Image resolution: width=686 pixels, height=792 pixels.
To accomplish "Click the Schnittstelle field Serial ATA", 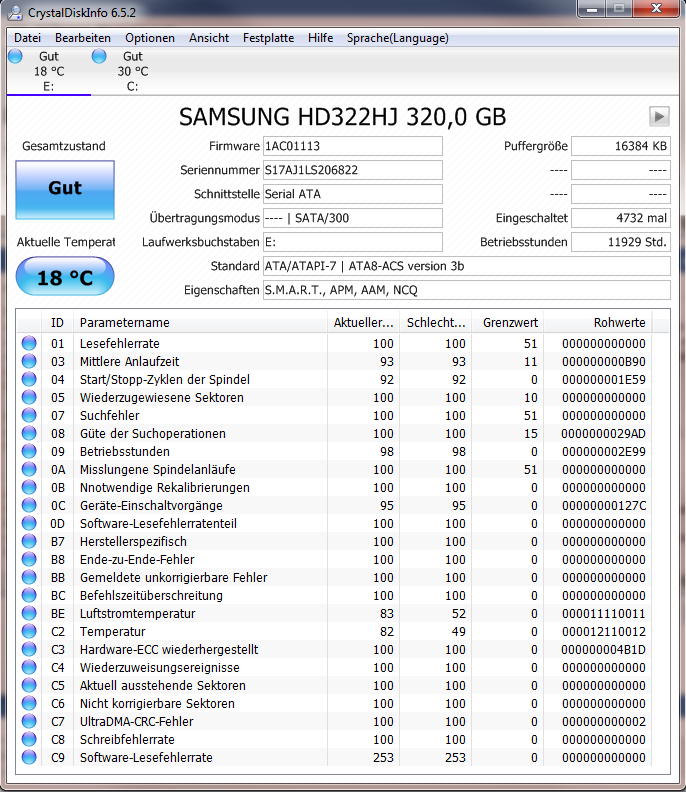I will click(353, 194).
